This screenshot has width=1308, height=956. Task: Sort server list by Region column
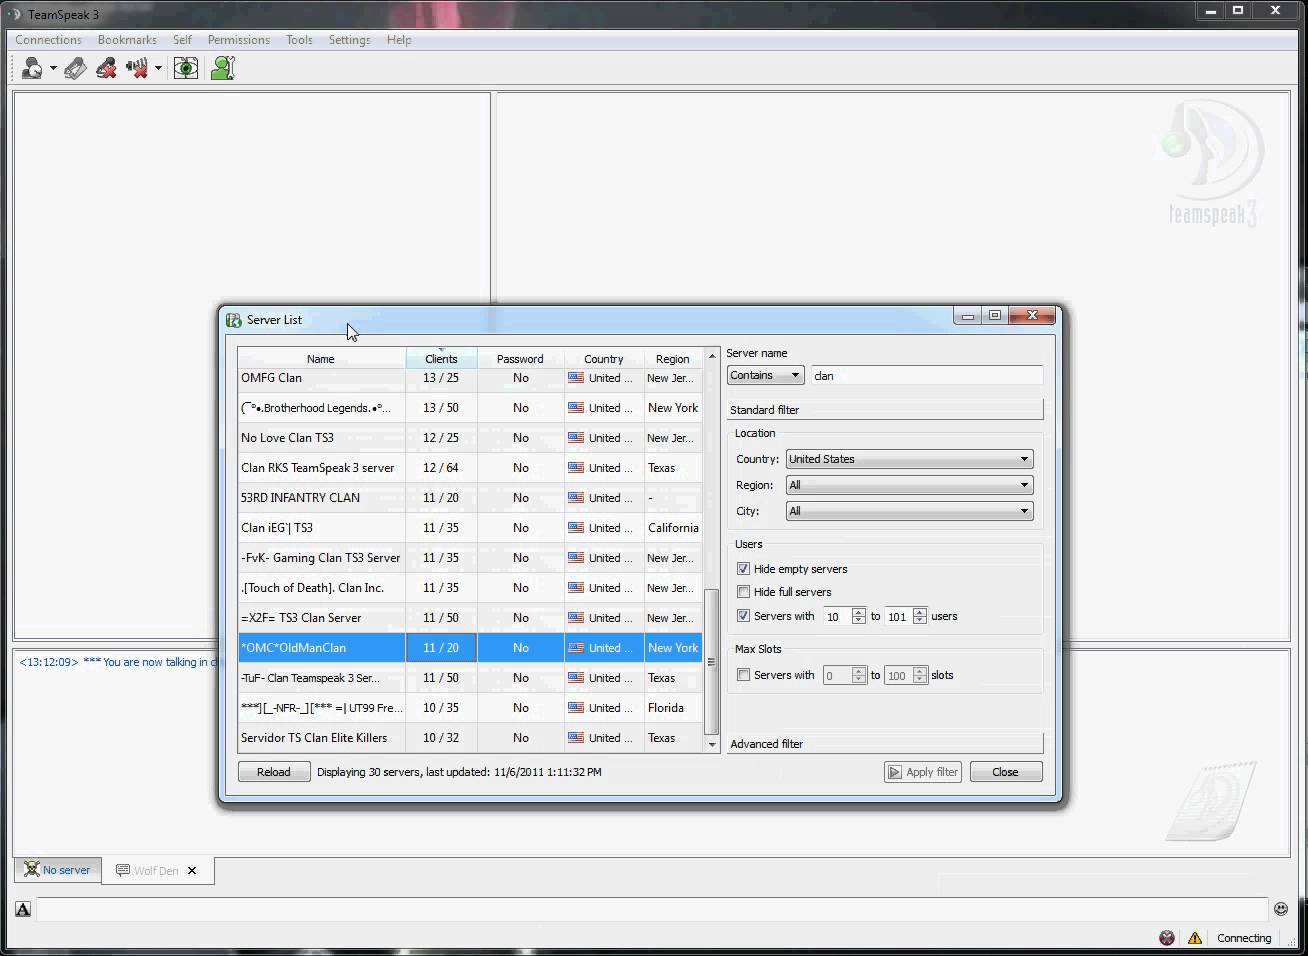point(673,359)
